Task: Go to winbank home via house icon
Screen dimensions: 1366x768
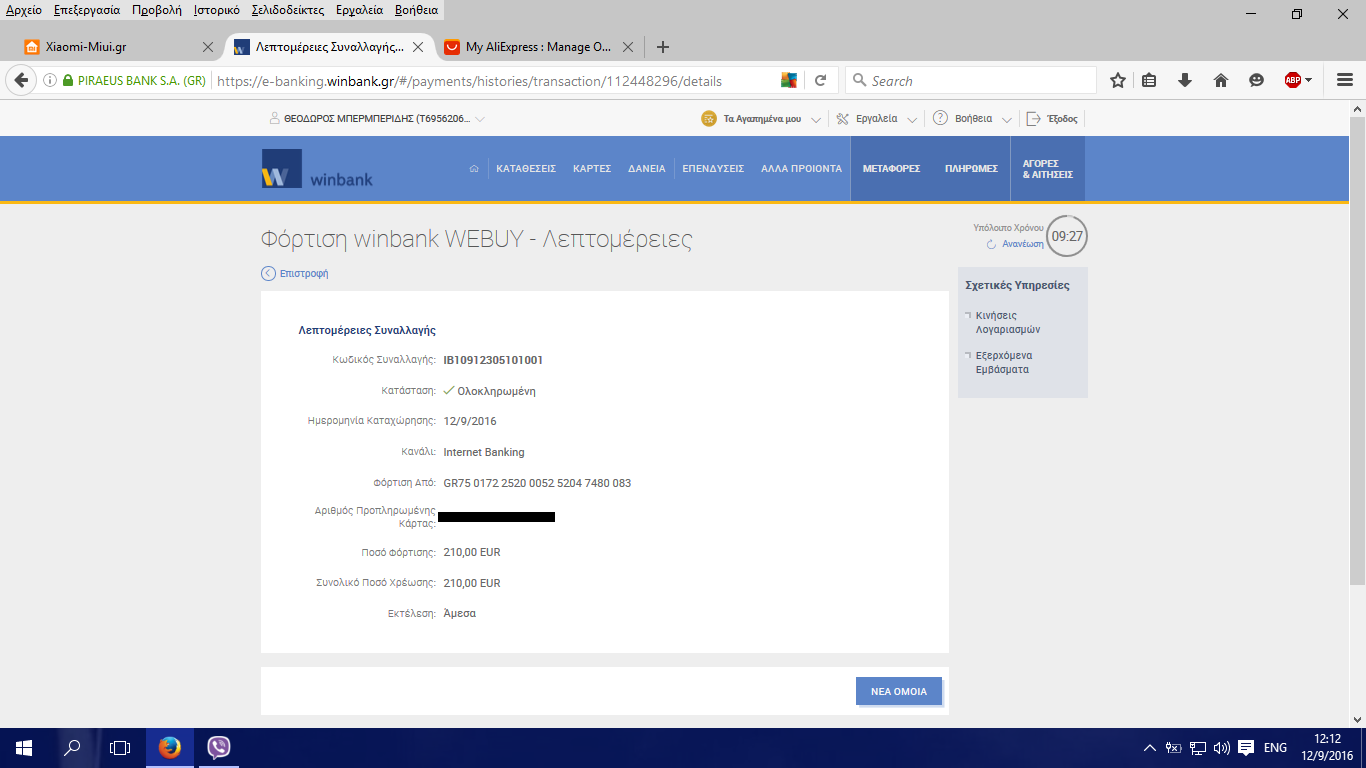Action: pyautogui.click(x=474, y=169)
